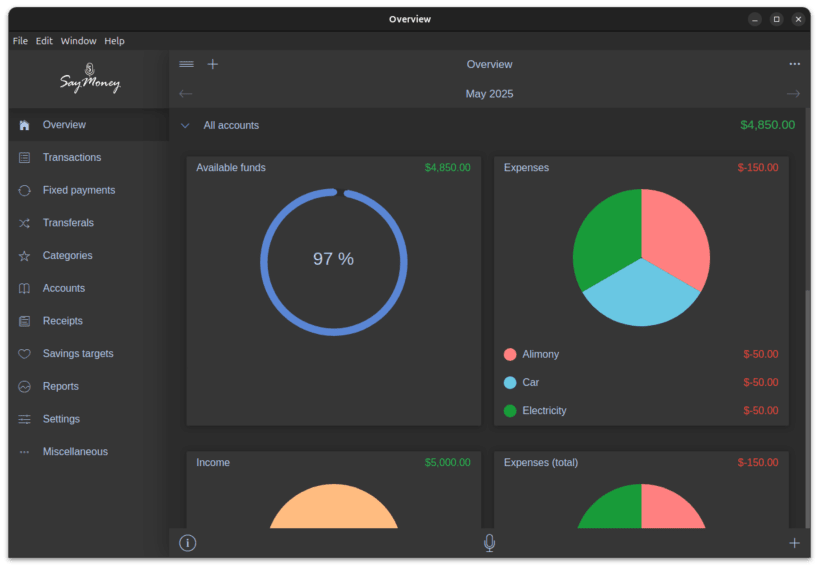Click the 97 % available funds ring

click(334, 262)
